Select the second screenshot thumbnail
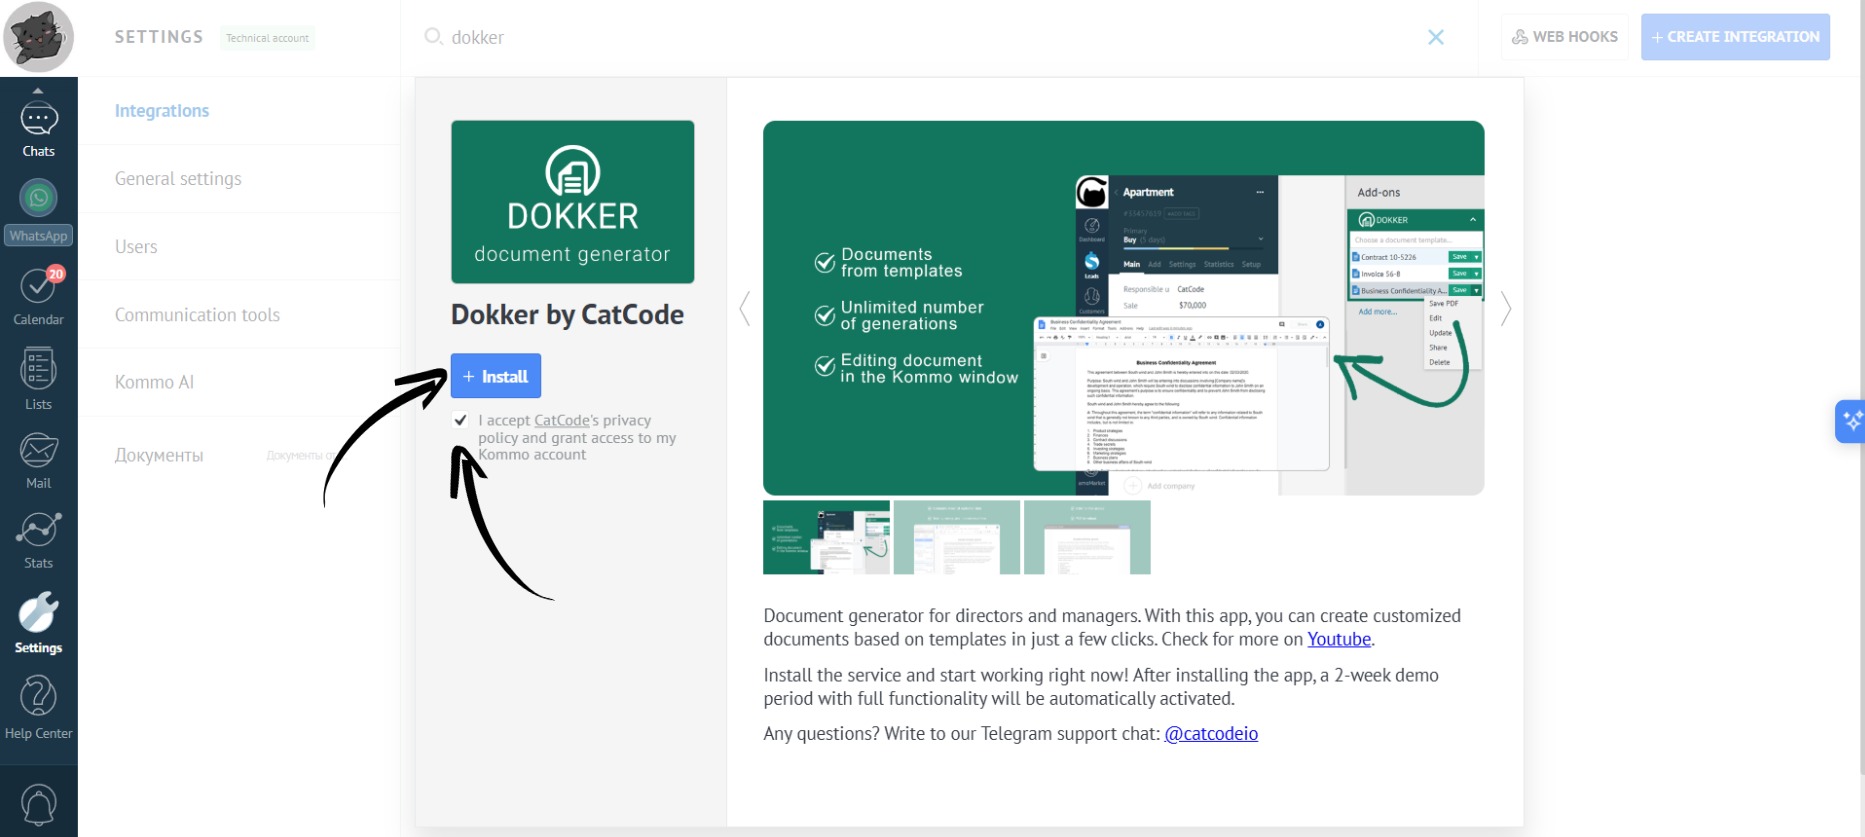Screen dimensions: 1865x837 956,538
